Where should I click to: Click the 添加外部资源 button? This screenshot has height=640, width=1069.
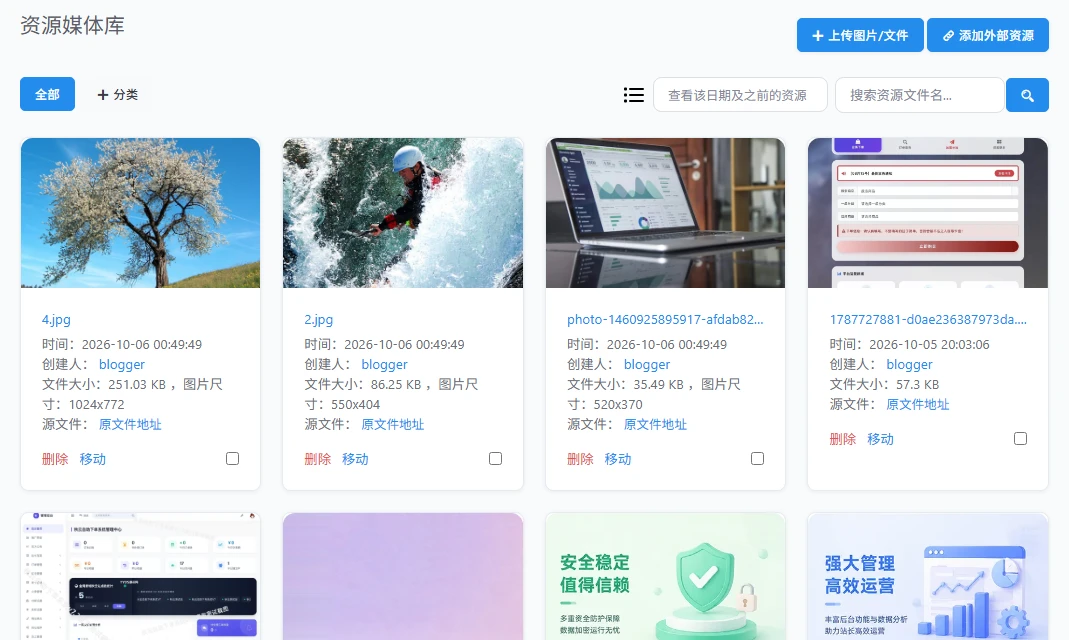988,35
